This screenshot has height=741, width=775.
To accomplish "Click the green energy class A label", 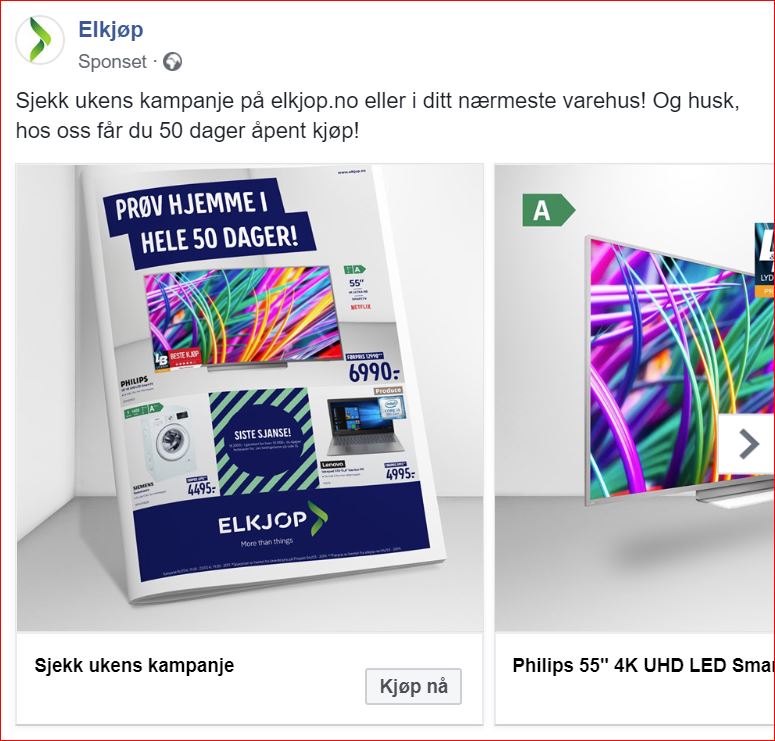I will [549, 211].
